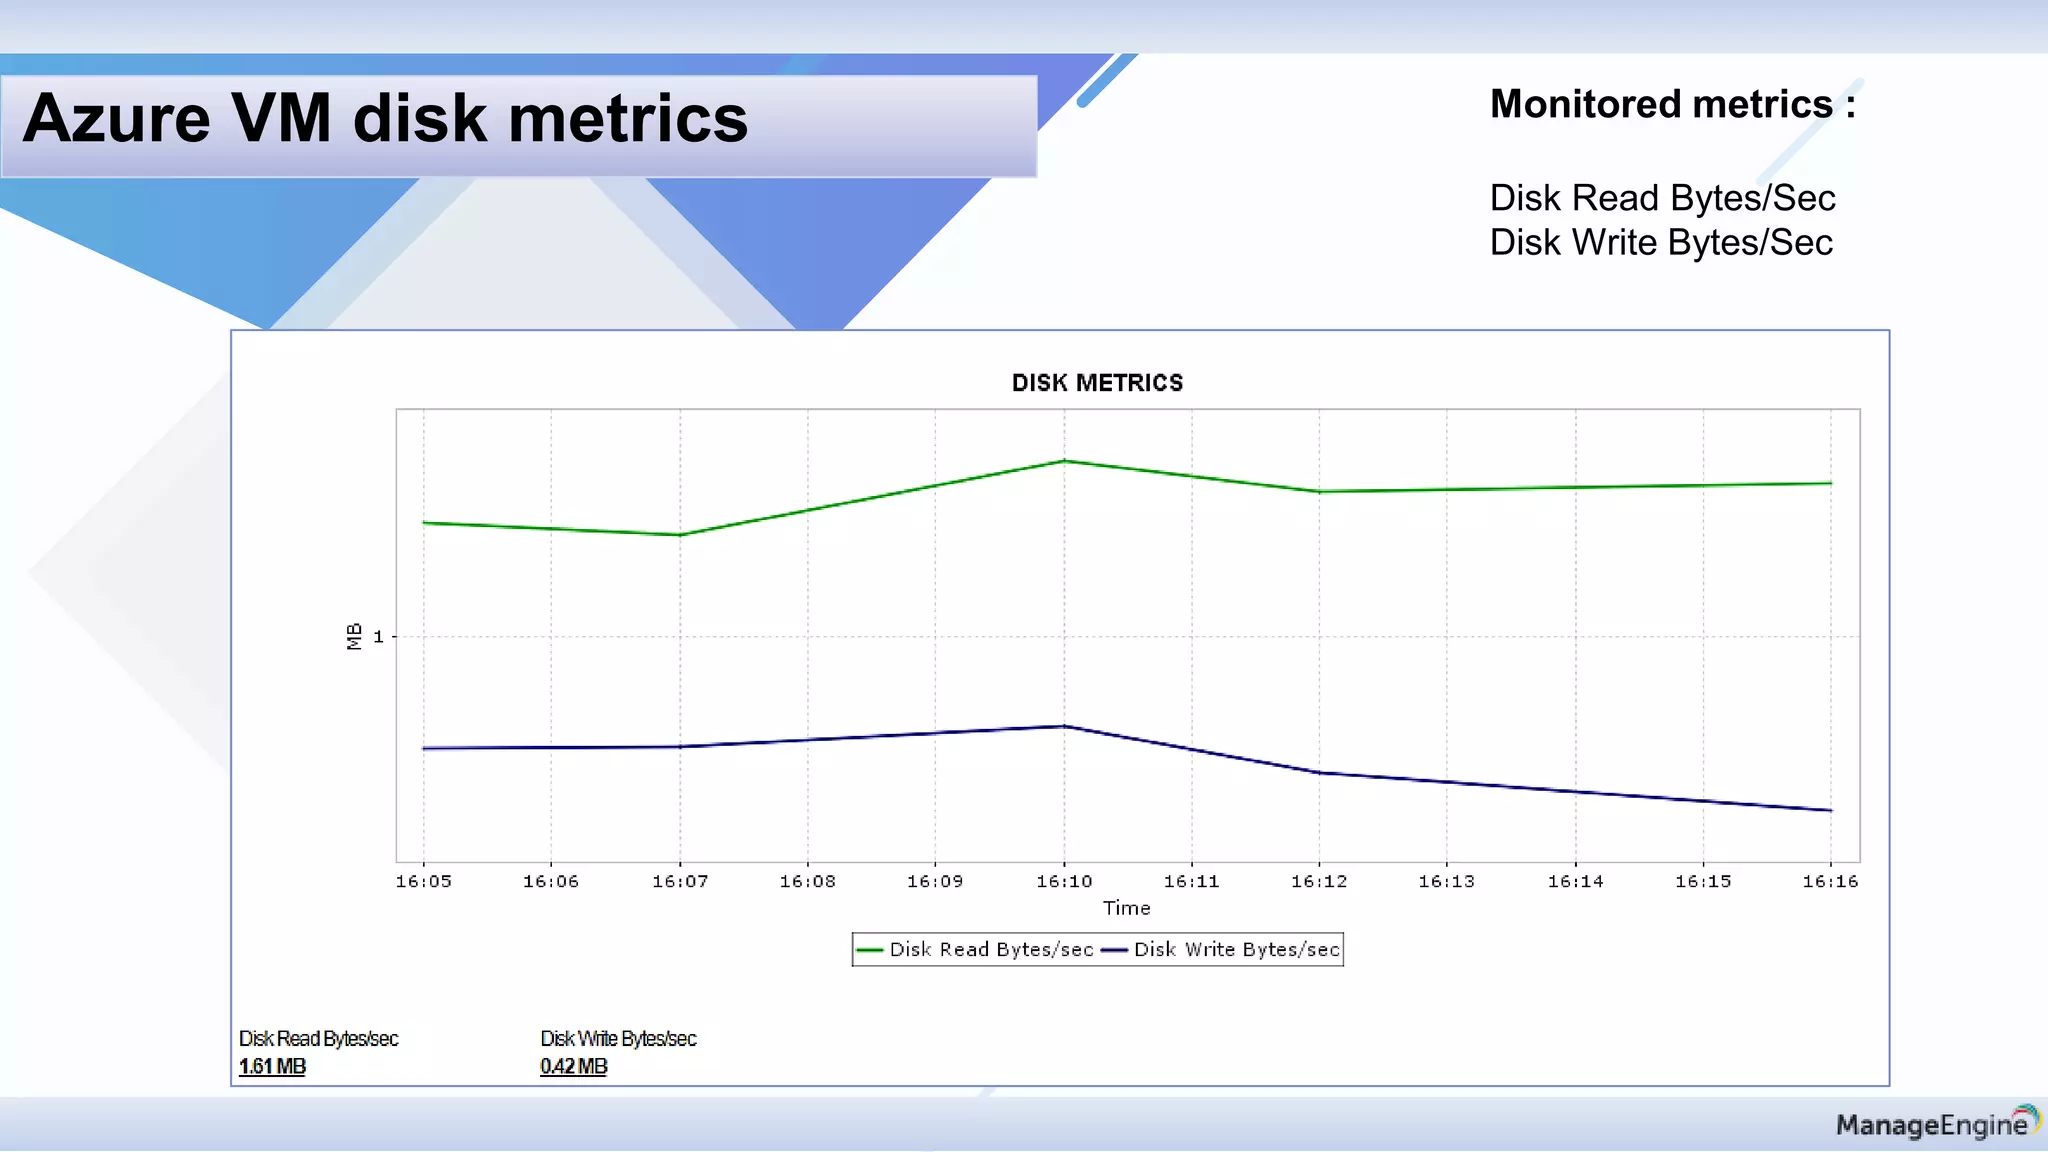Click the green Disk Read Bytes/sec legend entry

click(975, 949)
